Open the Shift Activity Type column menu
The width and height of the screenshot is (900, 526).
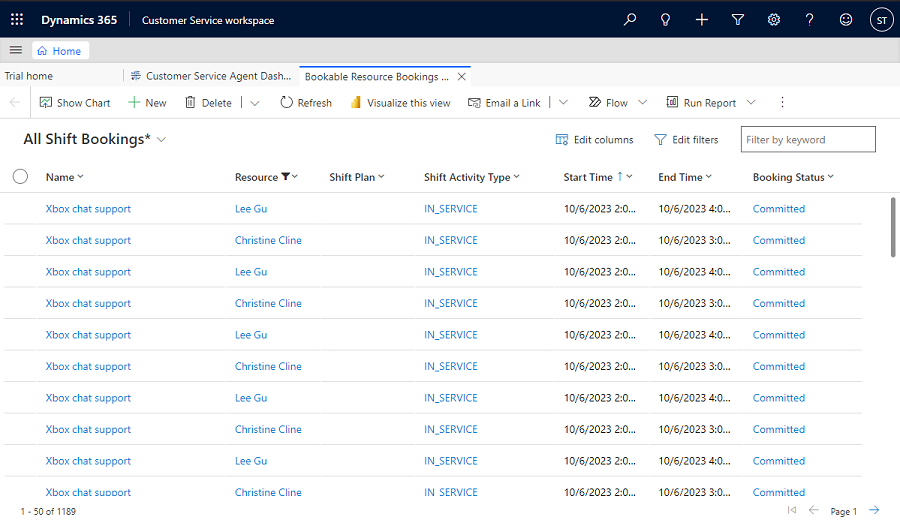[472, 177]
